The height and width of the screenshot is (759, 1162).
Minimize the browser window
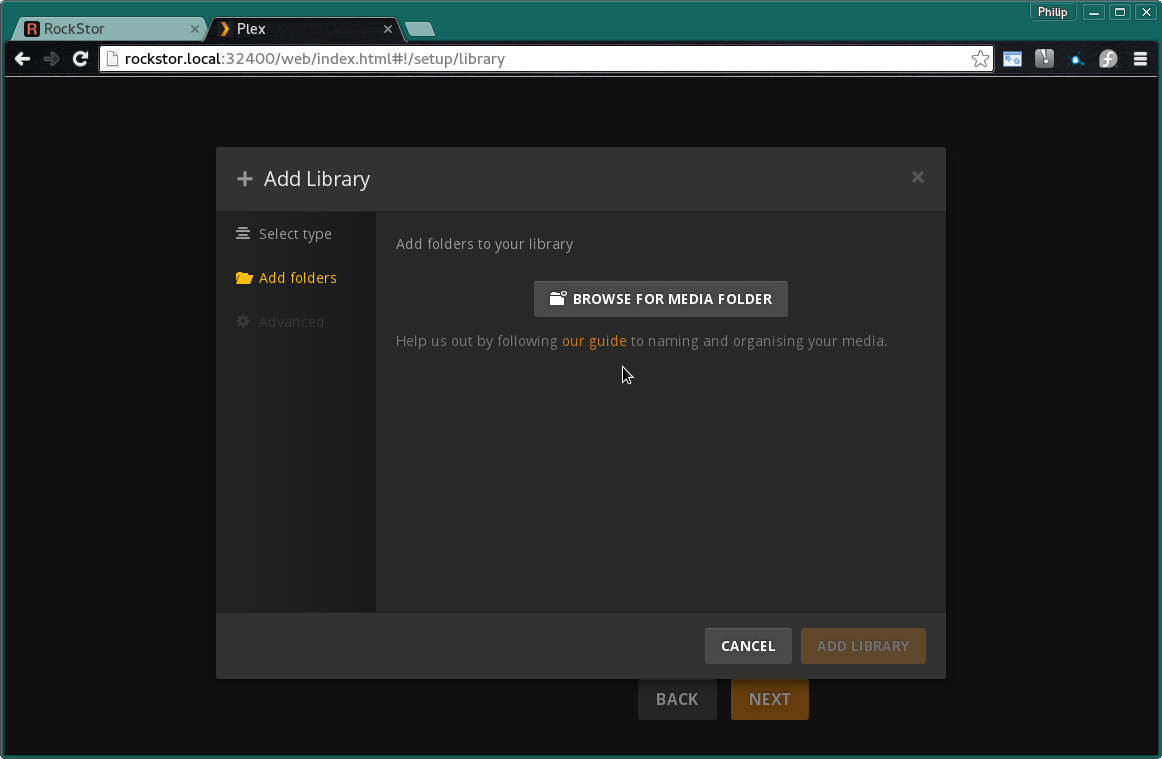(1094, 12)
